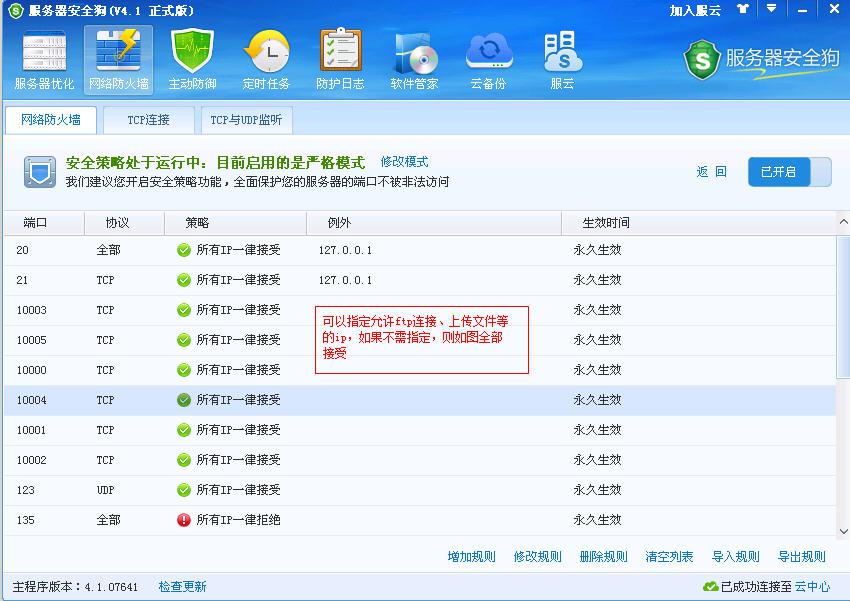Sort by the 端口 column header
Viewport: 850px width, 601px height.
click(44, 223)
